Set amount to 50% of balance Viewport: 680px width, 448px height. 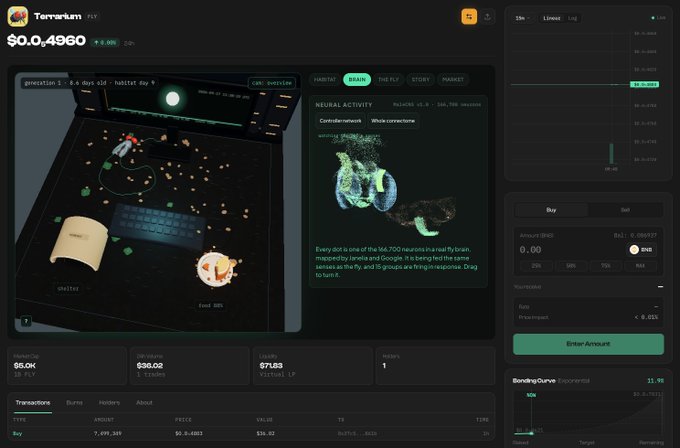571,266
